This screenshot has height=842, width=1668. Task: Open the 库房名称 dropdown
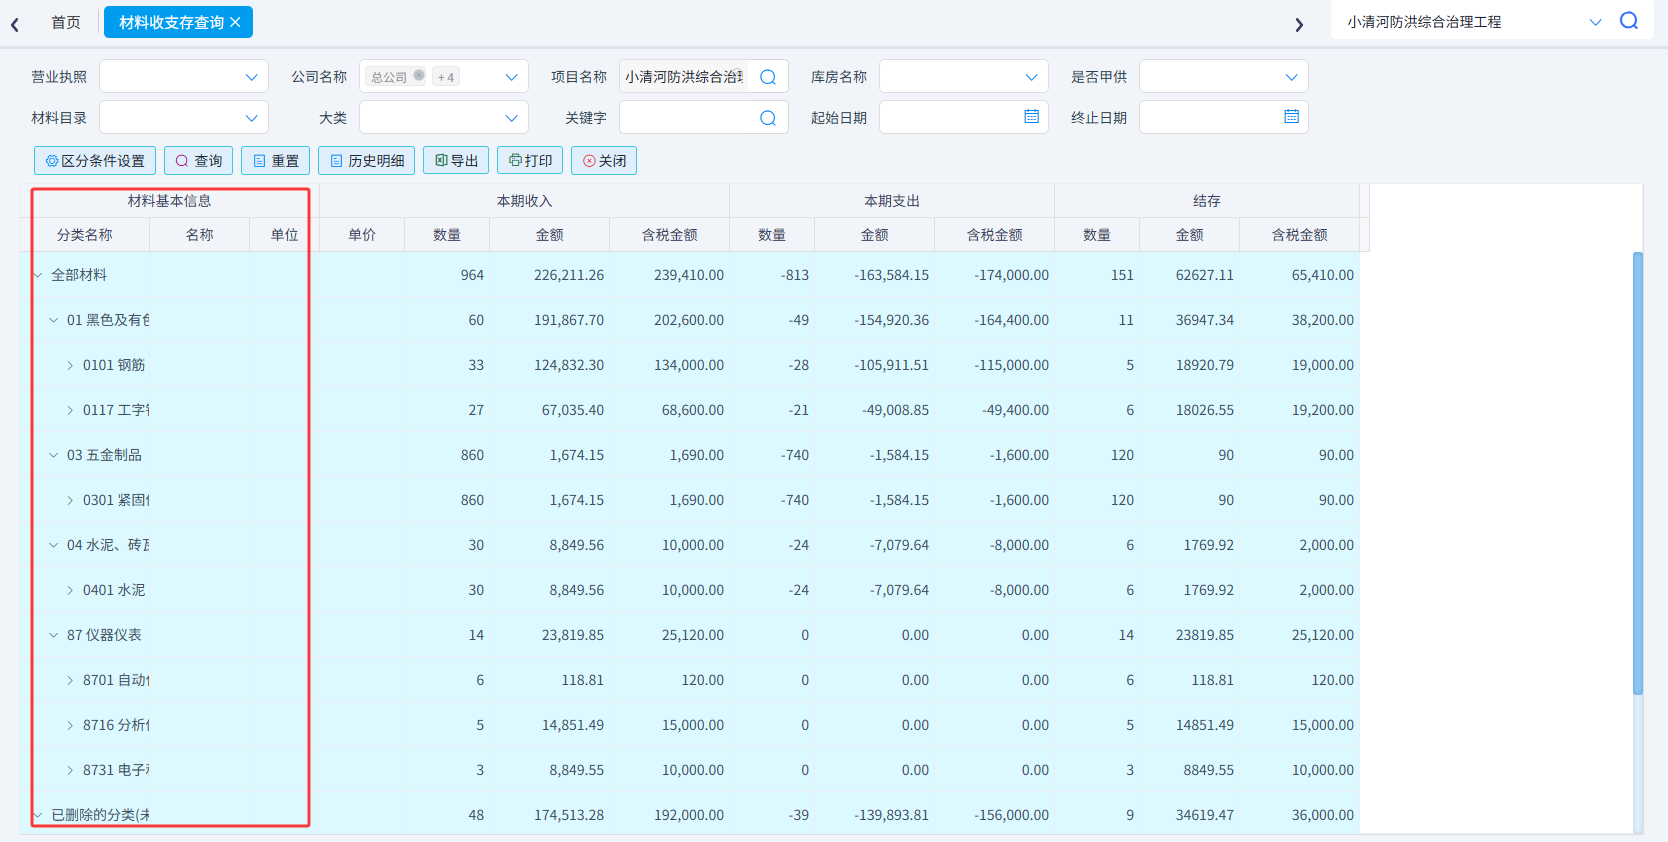[964, 77]
